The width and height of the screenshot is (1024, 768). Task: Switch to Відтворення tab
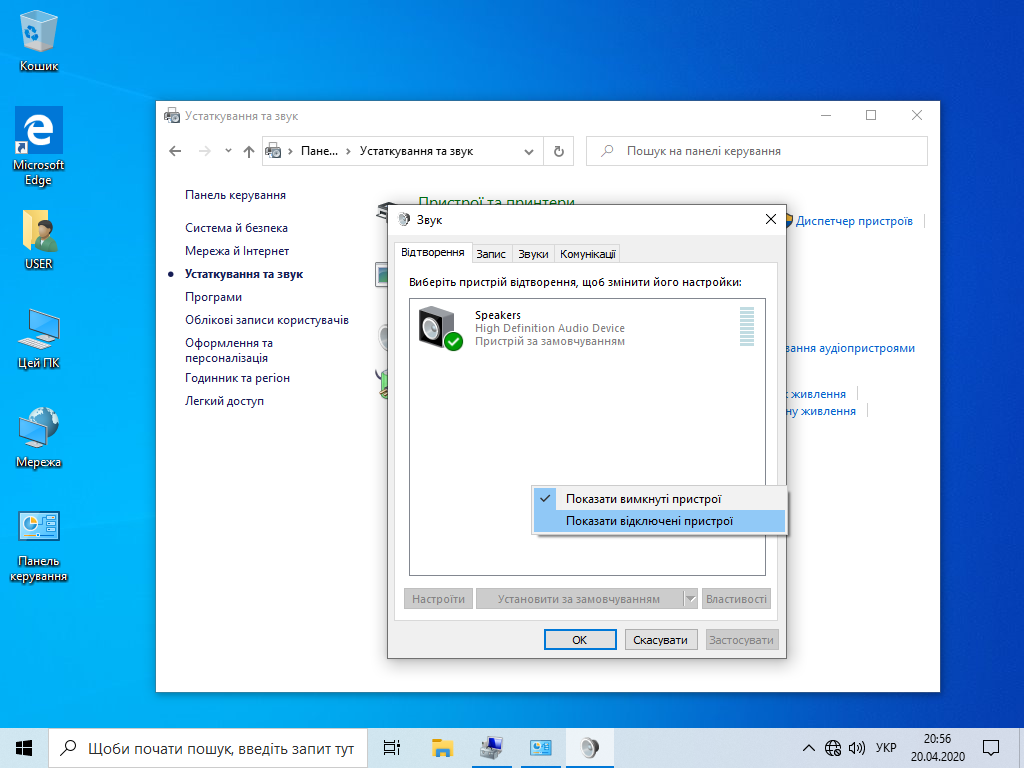[433, 253]
